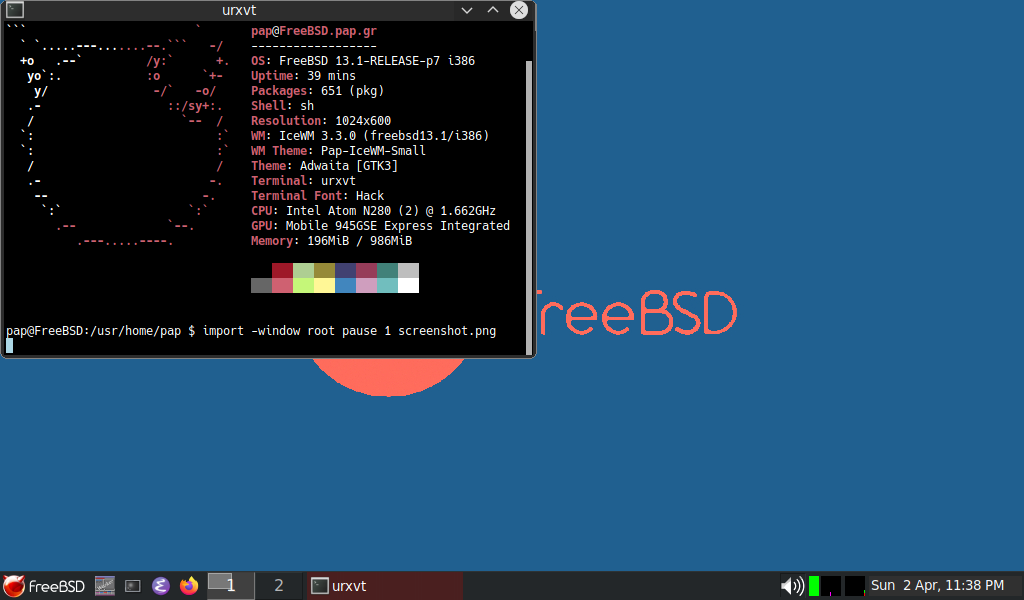
Task: Click the date and time clock
Action: (x=937, y=586)
